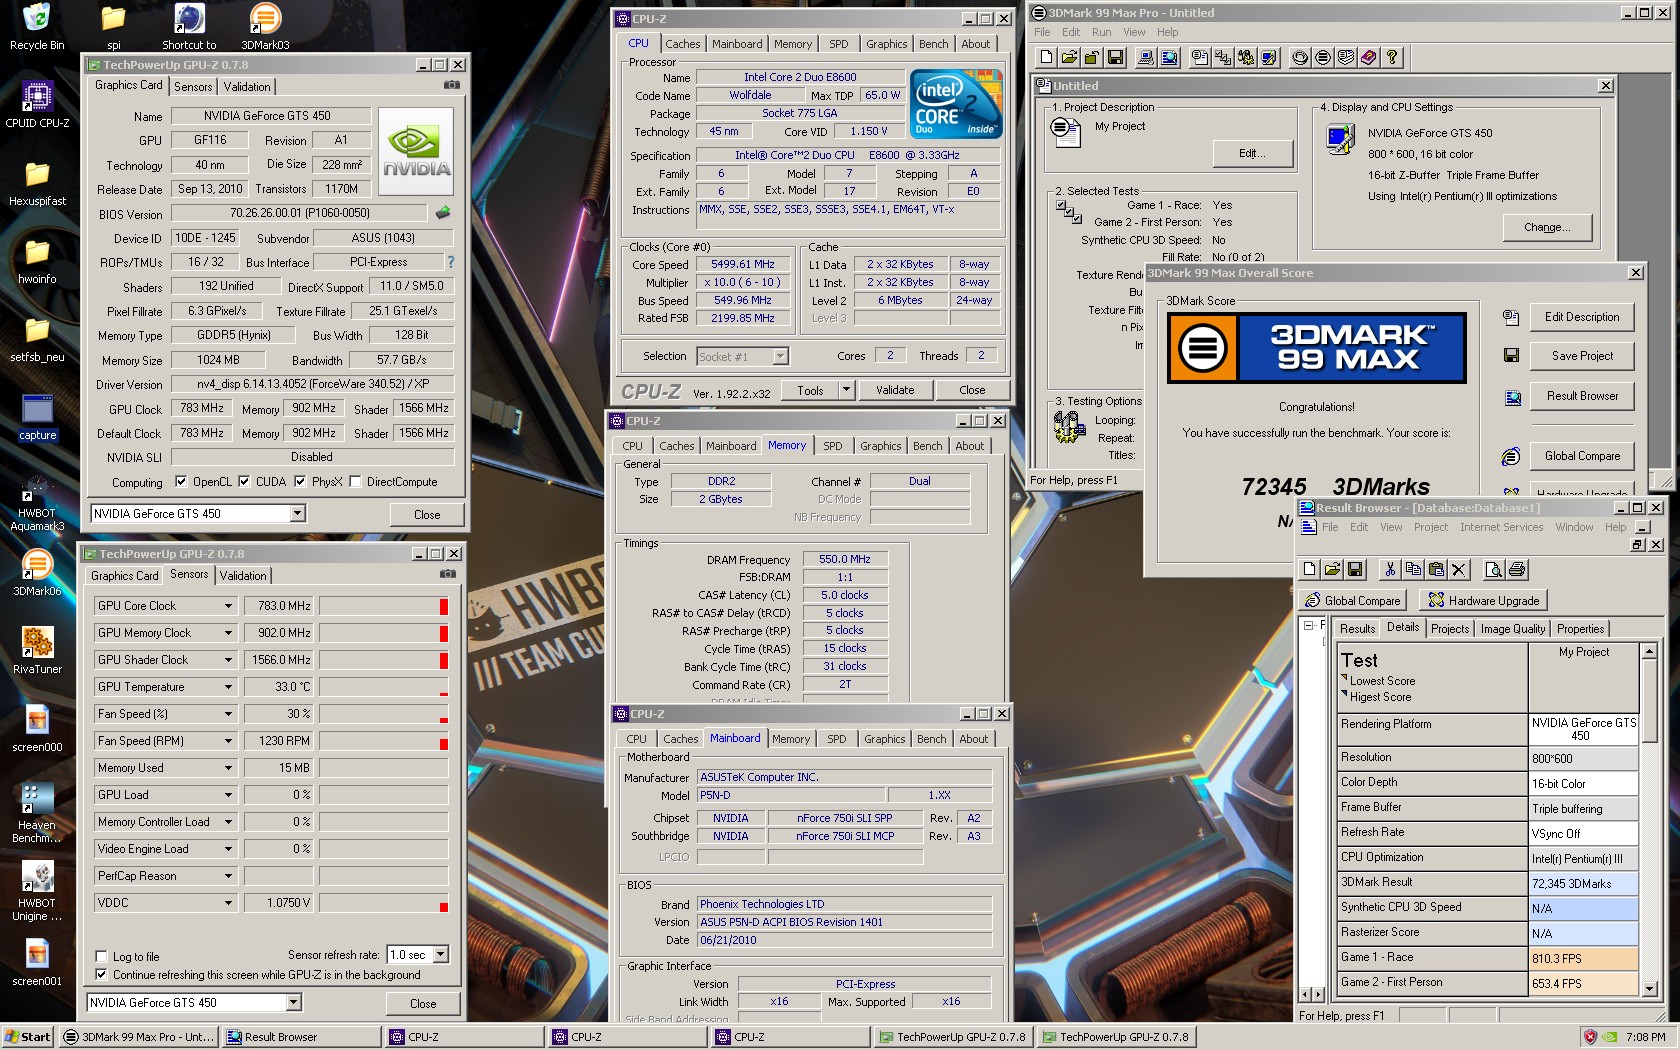Screen dimensions: 1680x1050
Task: Click the GPU Core Clock sensor graph
Action: coord(384,606)
